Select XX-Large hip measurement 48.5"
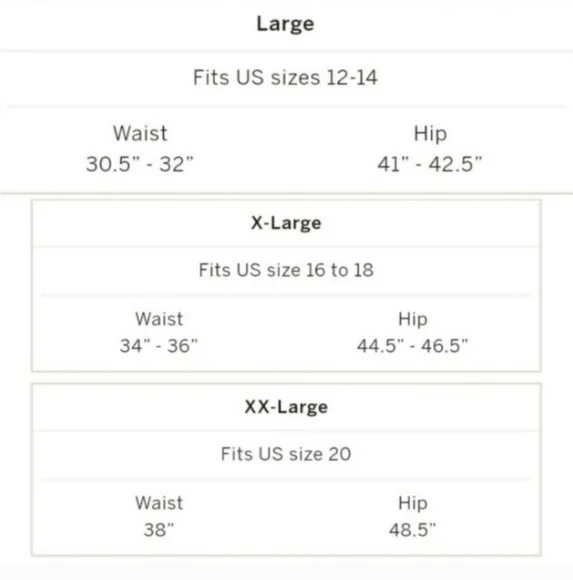Viewport: 573px width, 580px height. coord(413,530)
